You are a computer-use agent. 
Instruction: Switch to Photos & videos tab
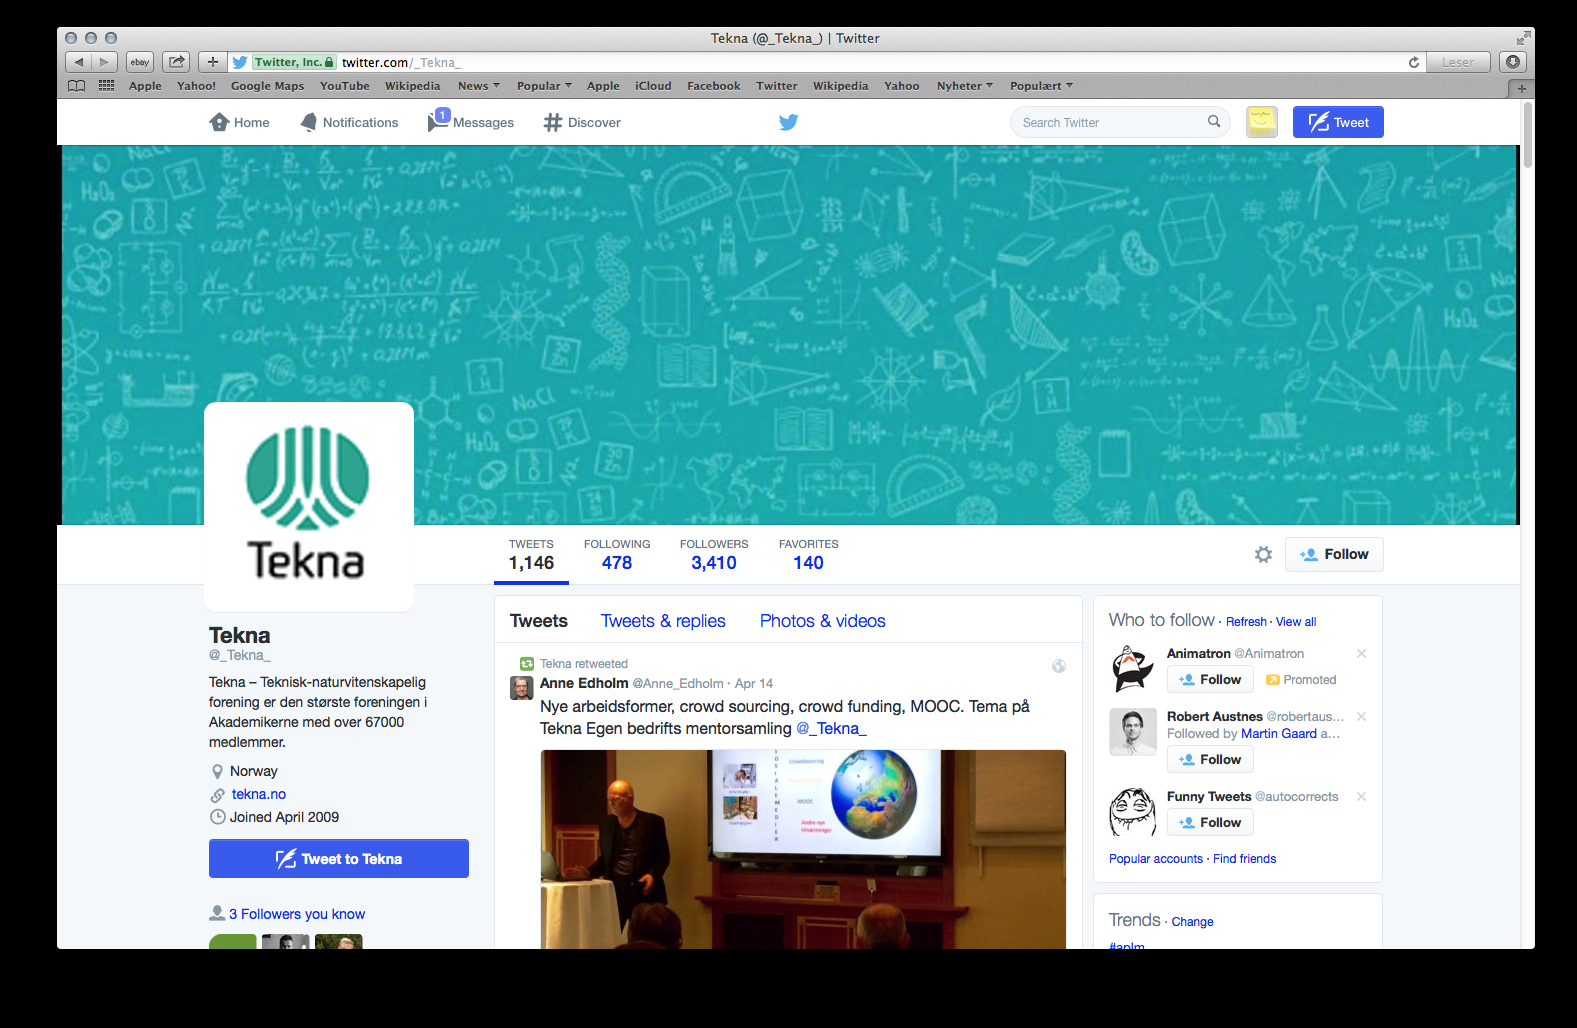click(x=823, y=621)
